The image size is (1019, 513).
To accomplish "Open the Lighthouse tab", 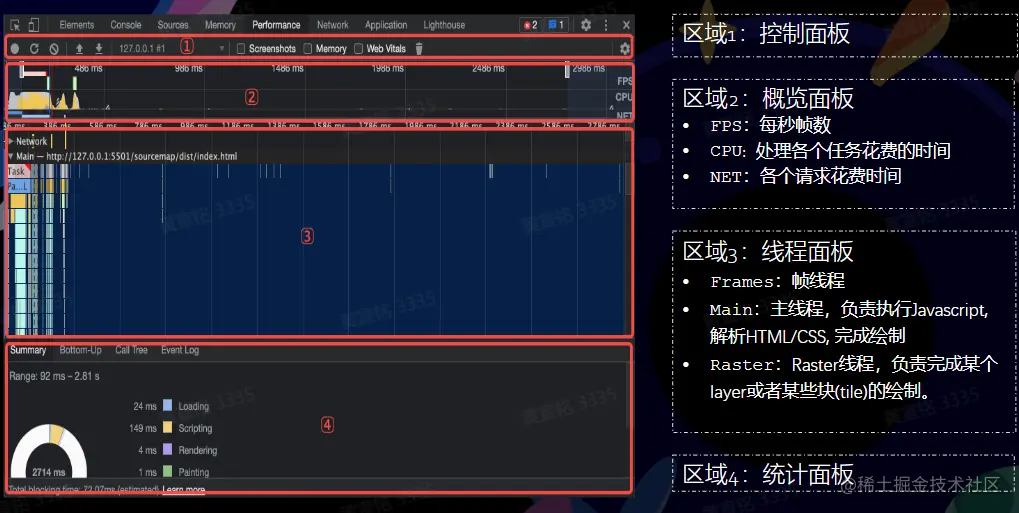I will coord(444,25).
